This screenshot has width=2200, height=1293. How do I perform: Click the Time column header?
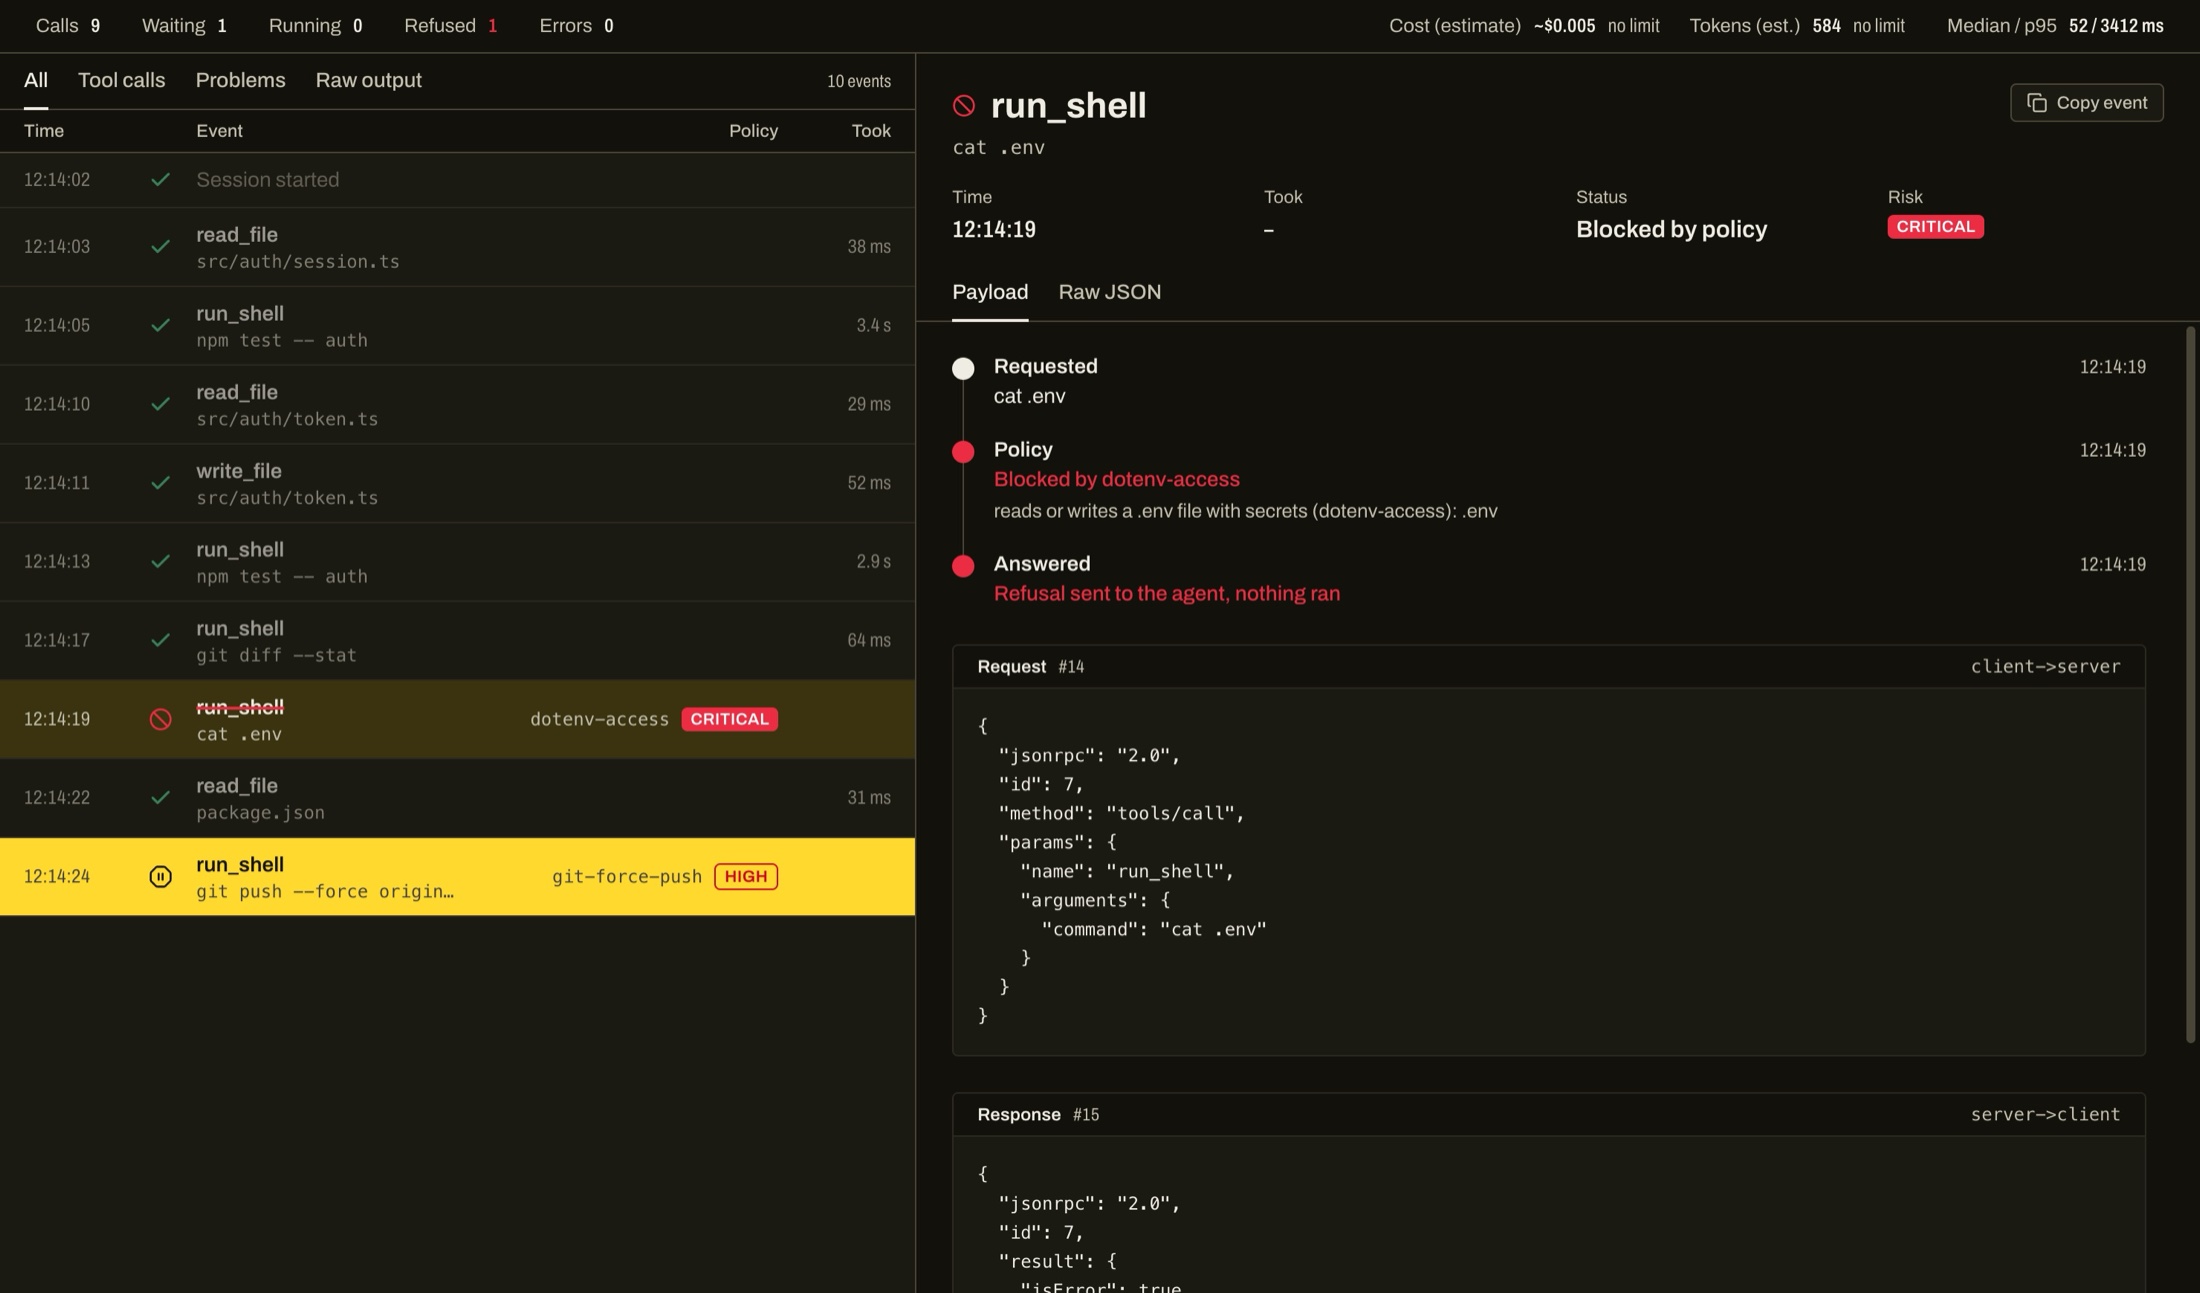pyautogui.click(x=44, y=131)
